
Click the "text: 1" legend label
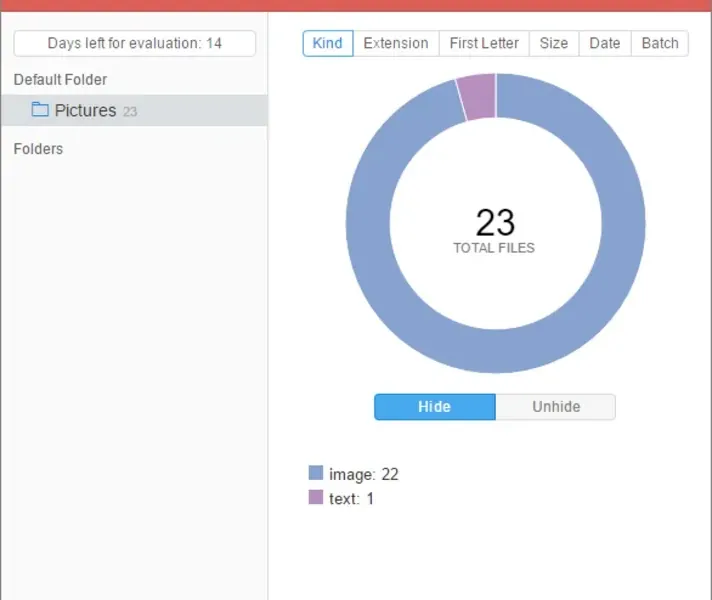(351, 498)
